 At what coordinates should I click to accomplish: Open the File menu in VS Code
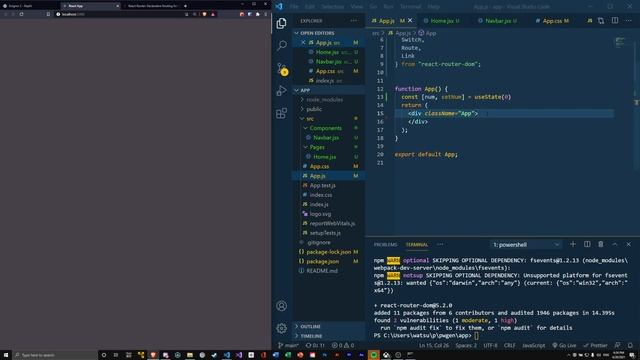click(294, 7)
